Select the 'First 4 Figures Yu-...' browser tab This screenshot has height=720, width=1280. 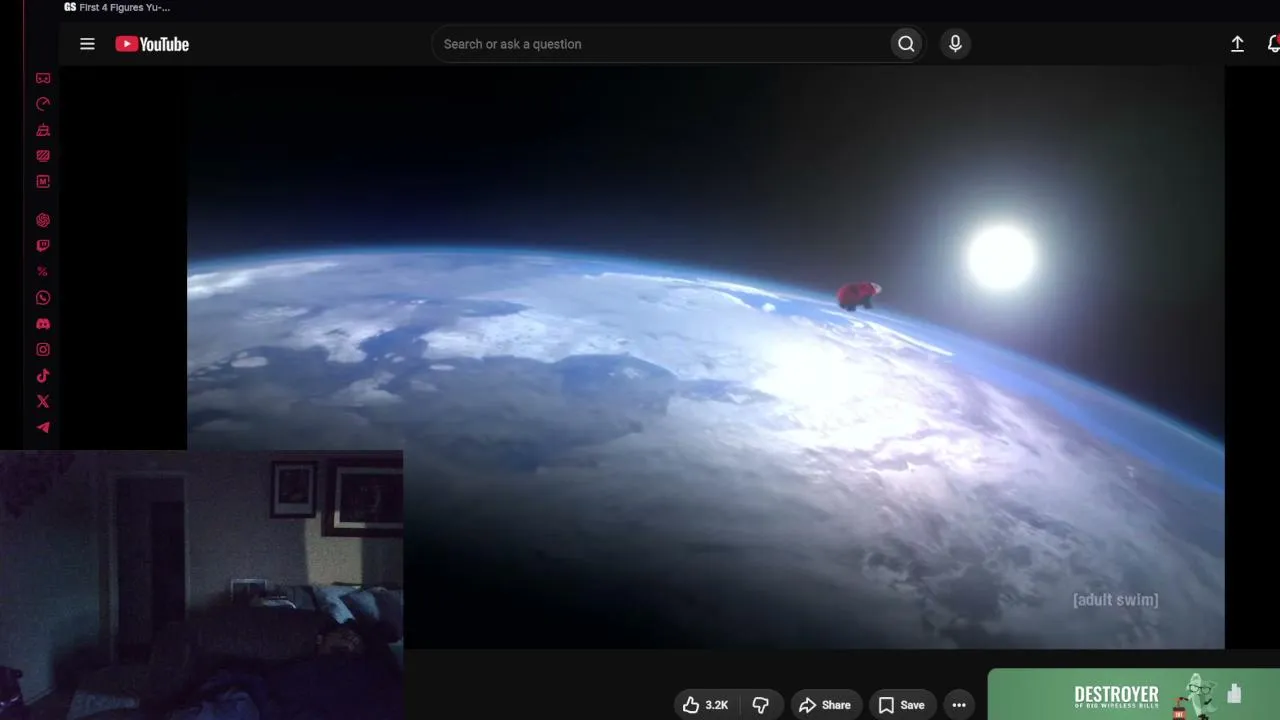pyautogui.click(x=117, y=7)
